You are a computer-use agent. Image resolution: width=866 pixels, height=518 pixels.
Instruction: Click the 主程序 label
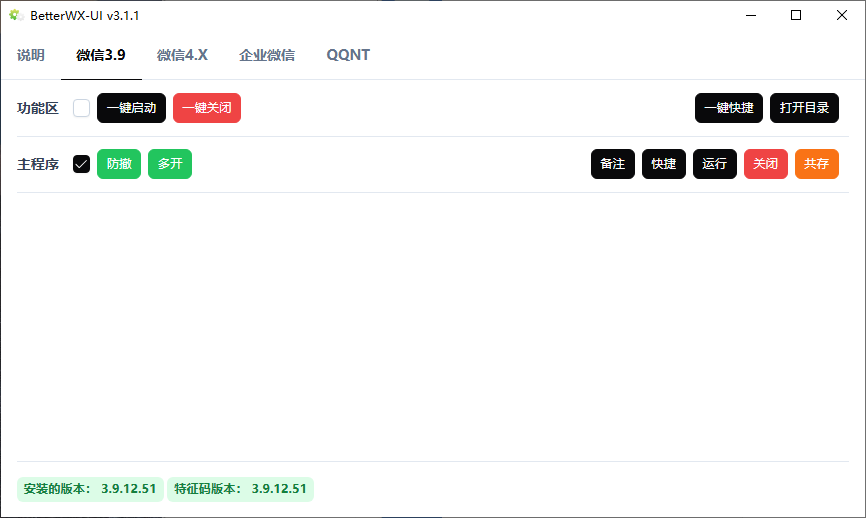pyautogui.click(x=38, y=165)
